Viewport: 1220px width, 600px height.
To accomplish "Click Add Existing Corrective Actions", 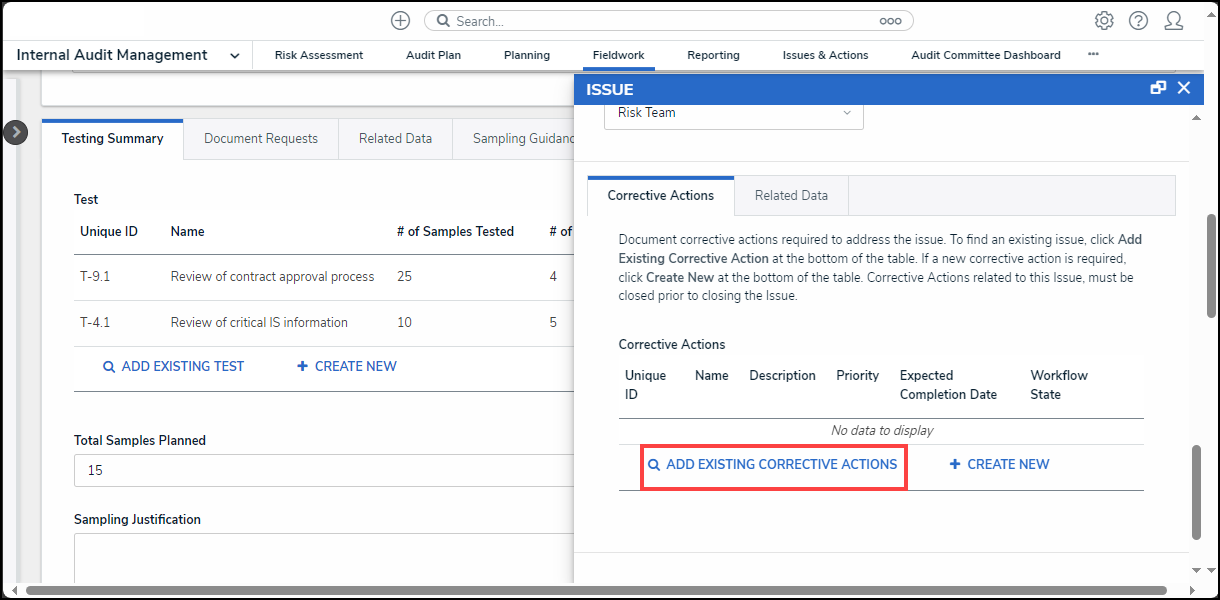I will (x=773, y=465).
